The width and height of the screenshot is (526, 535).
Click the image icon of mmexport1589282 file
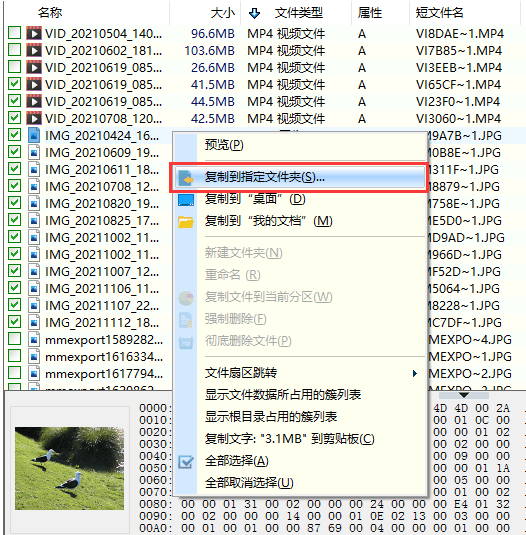click(34, 339)
